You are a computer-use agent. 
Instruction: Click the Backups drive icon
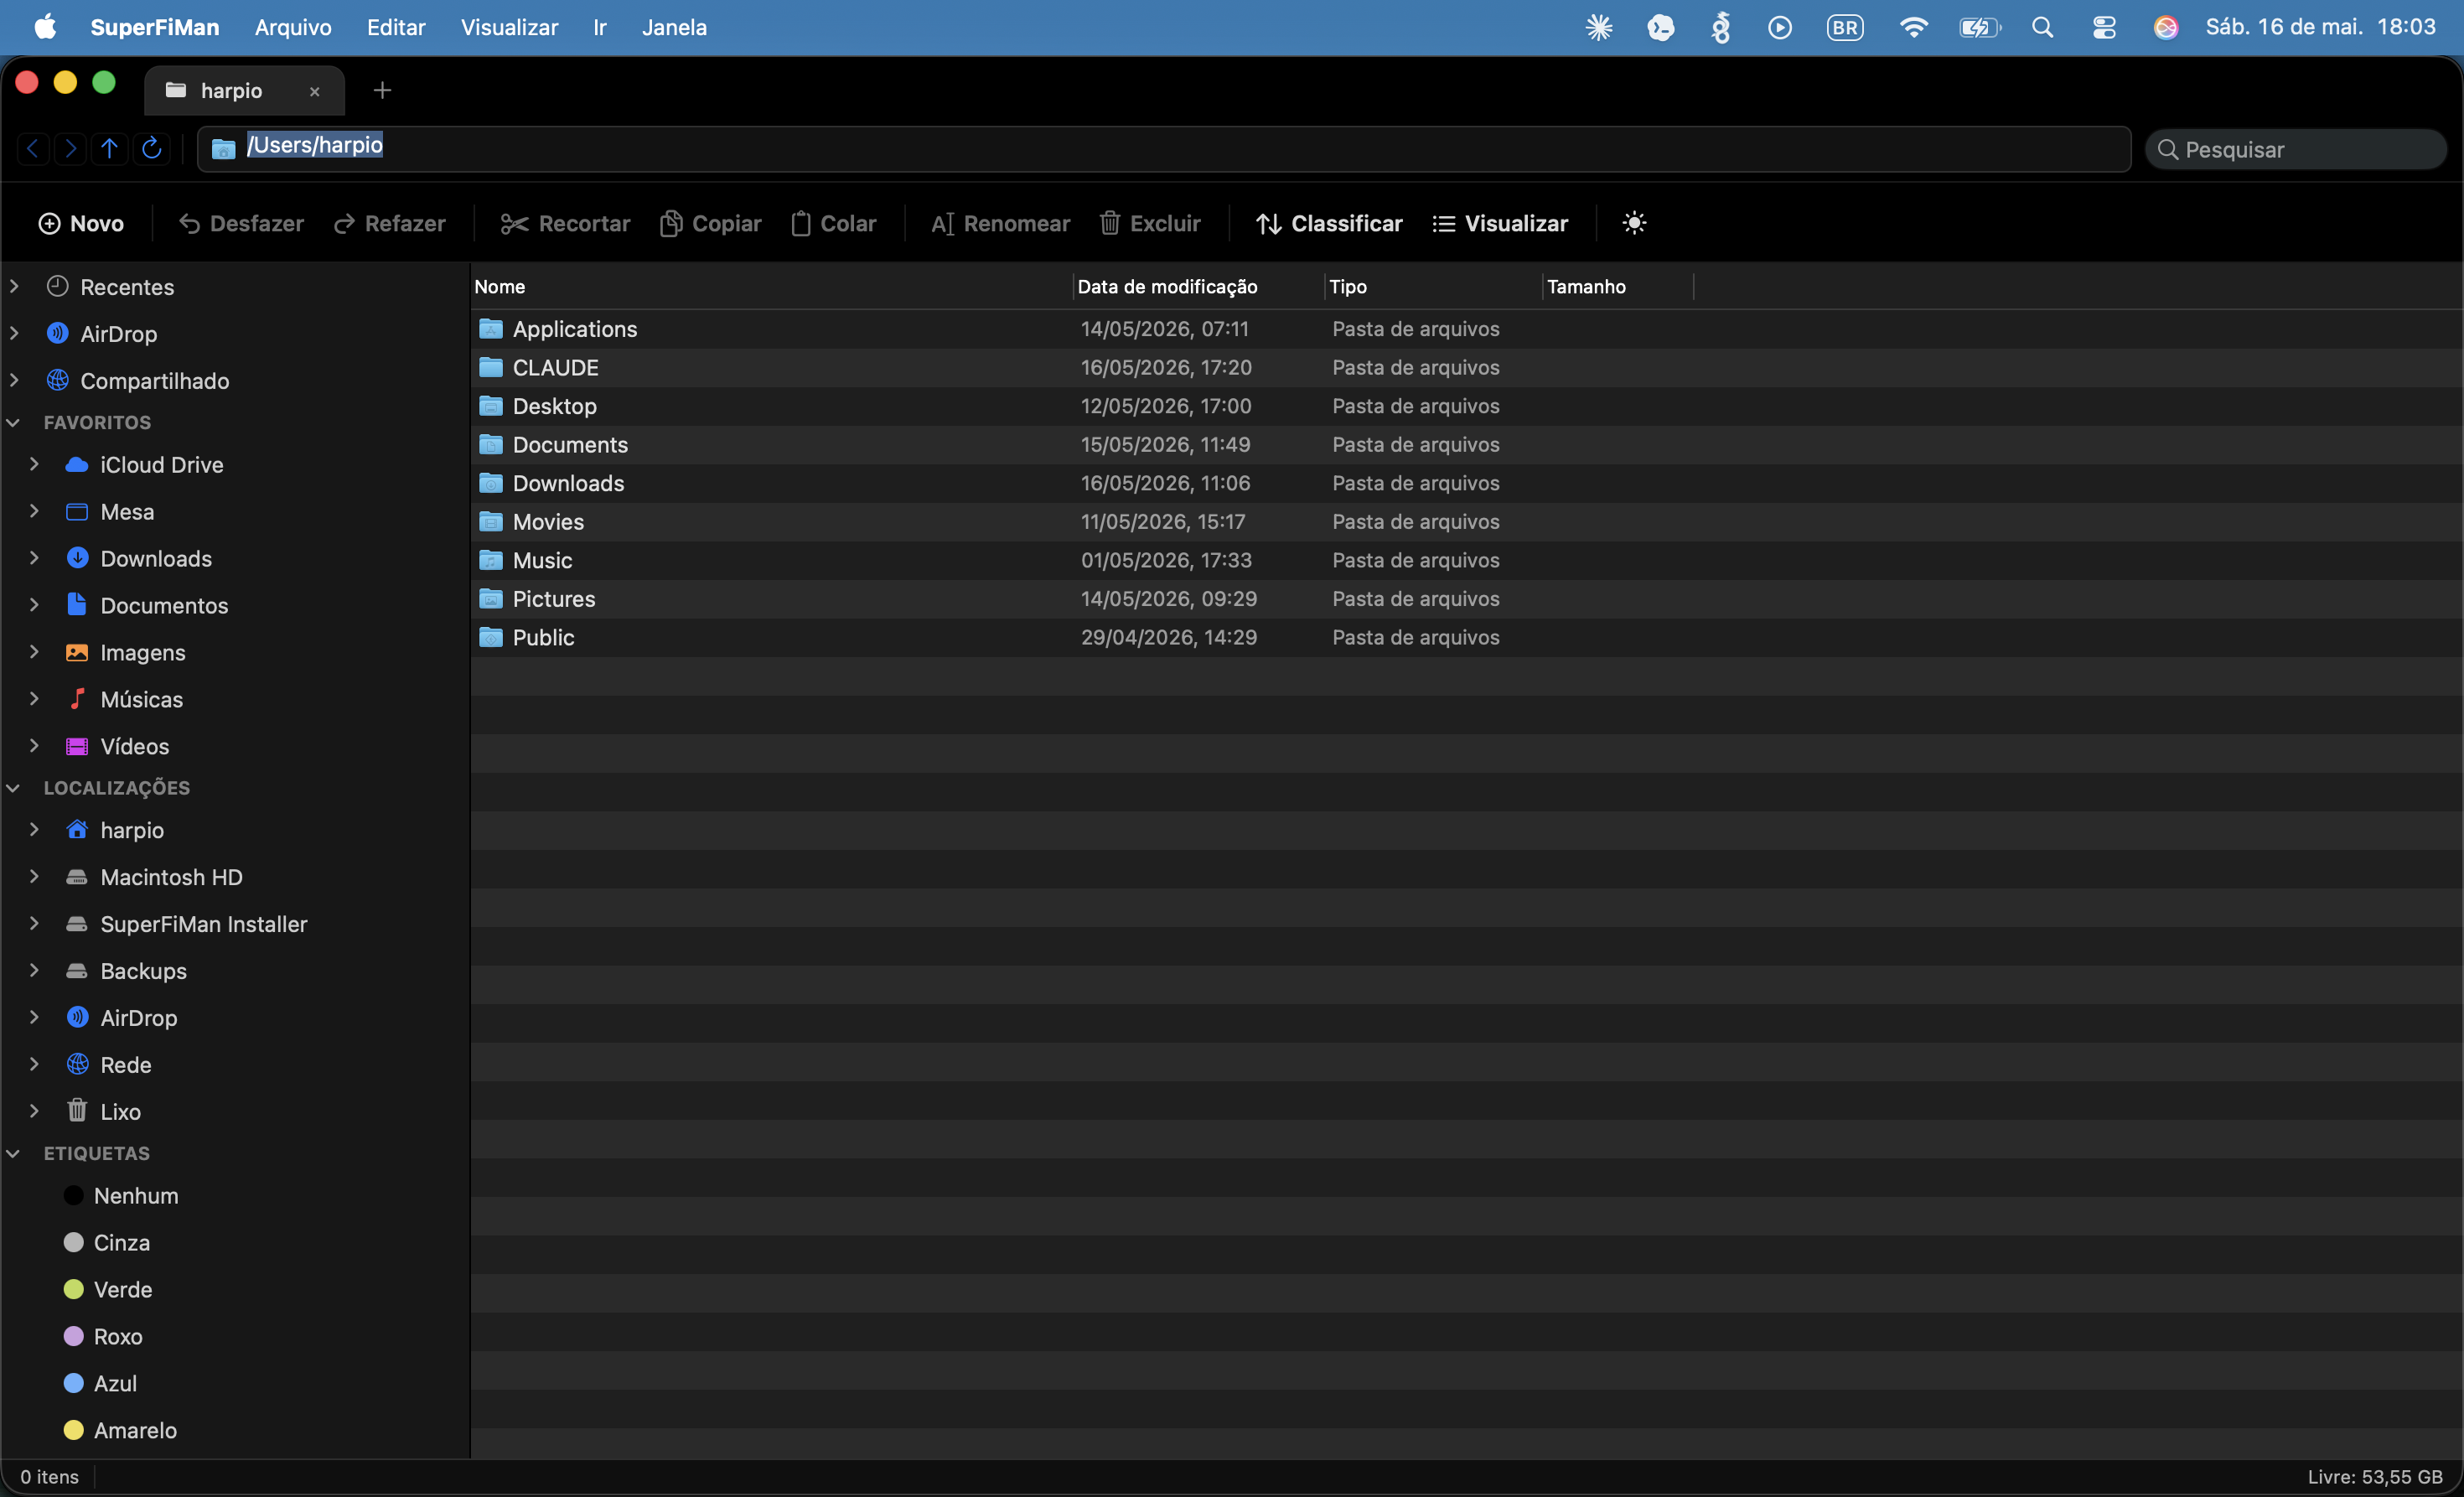point(77,970)
